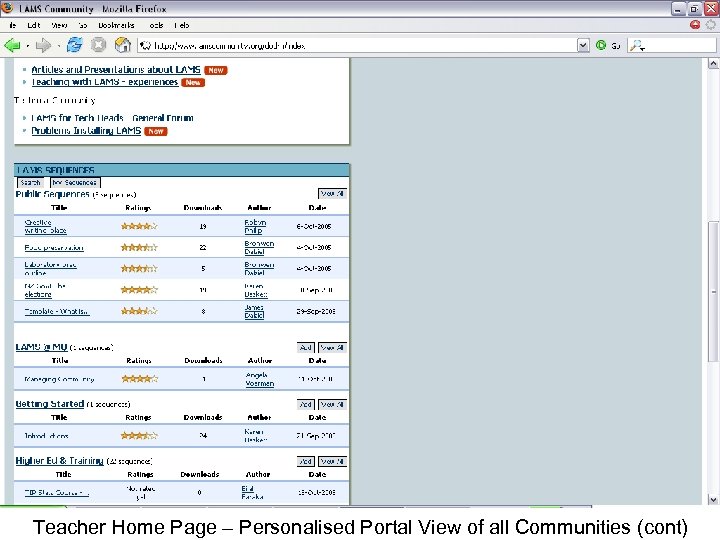Open 'LAMS for Tech Heads - General Forum' link

(x=112, y=118)
